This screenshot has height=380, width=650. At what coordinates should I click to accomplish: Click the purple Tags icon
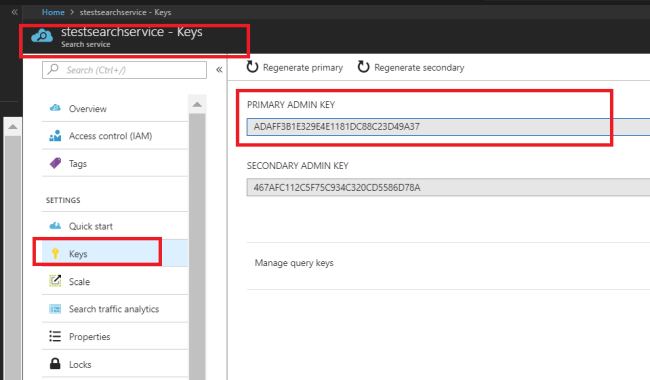55,163
